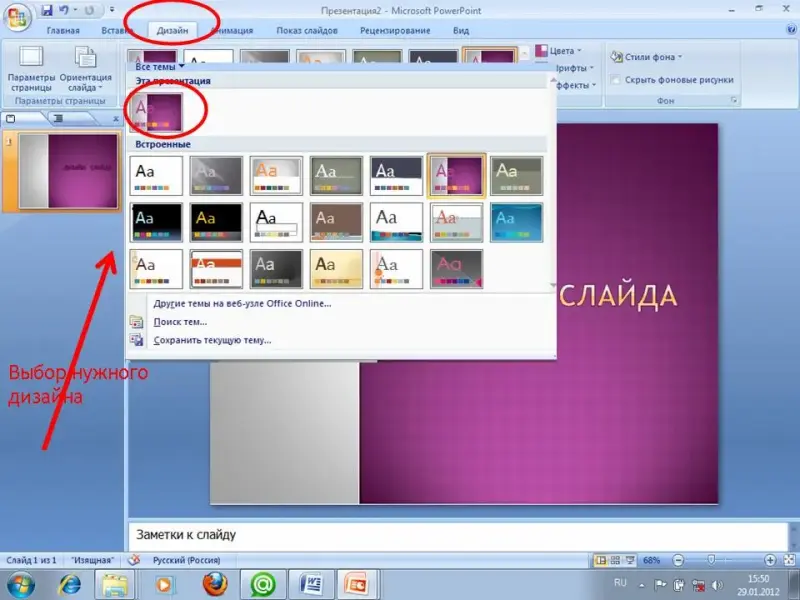Viewport: 800px width, 600px height.
Task: Click the zoom slider in status bar
Action: click(712, 560)
